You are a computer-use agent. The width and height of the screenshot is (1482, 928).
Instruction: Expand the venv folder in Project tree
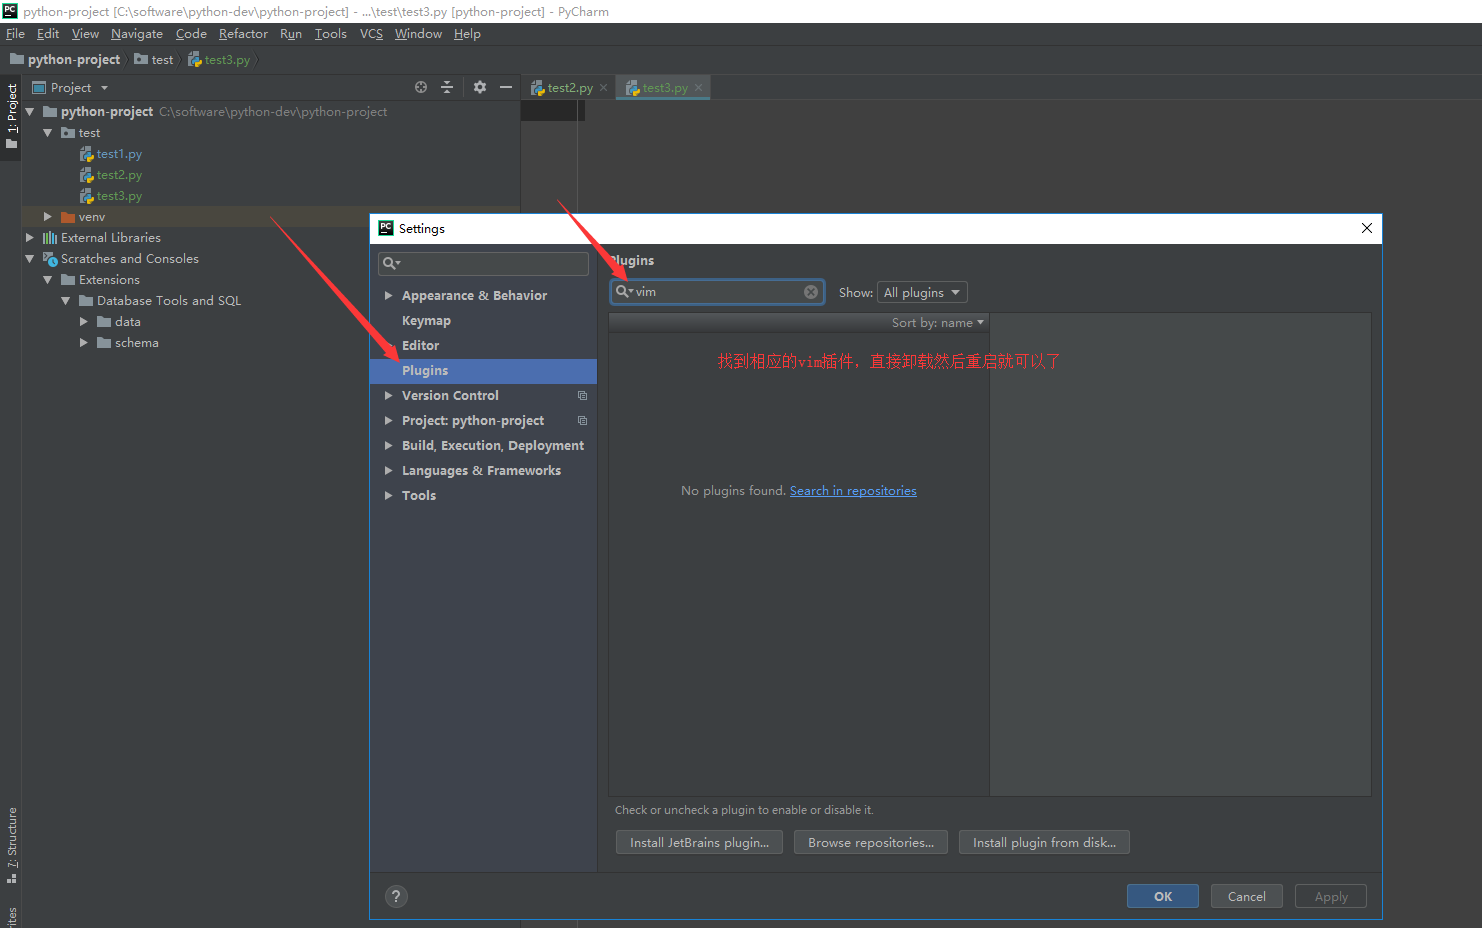pos(47,216)
